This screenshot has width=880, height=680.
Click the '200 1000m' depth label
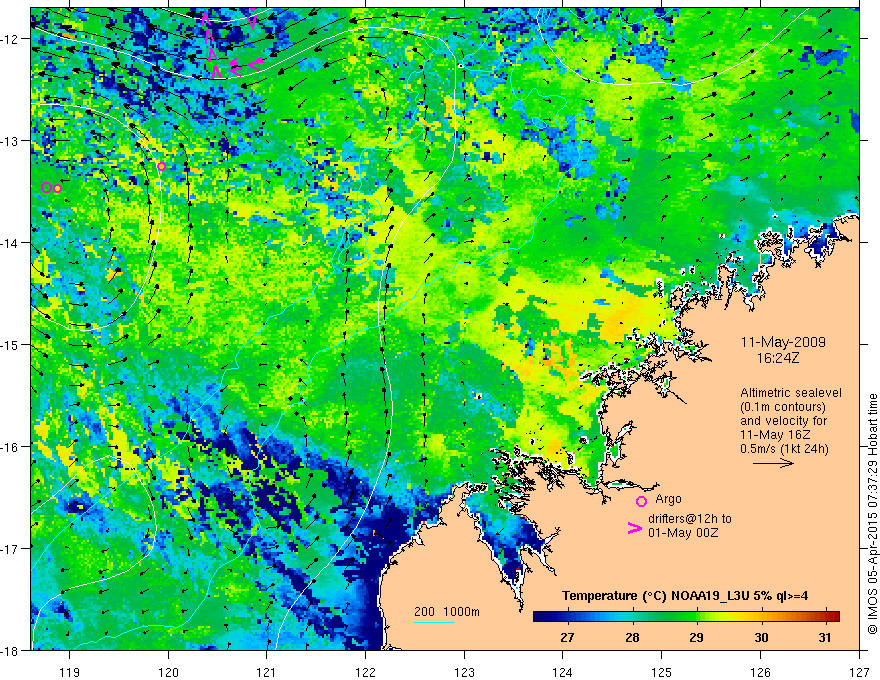[447, 612]
